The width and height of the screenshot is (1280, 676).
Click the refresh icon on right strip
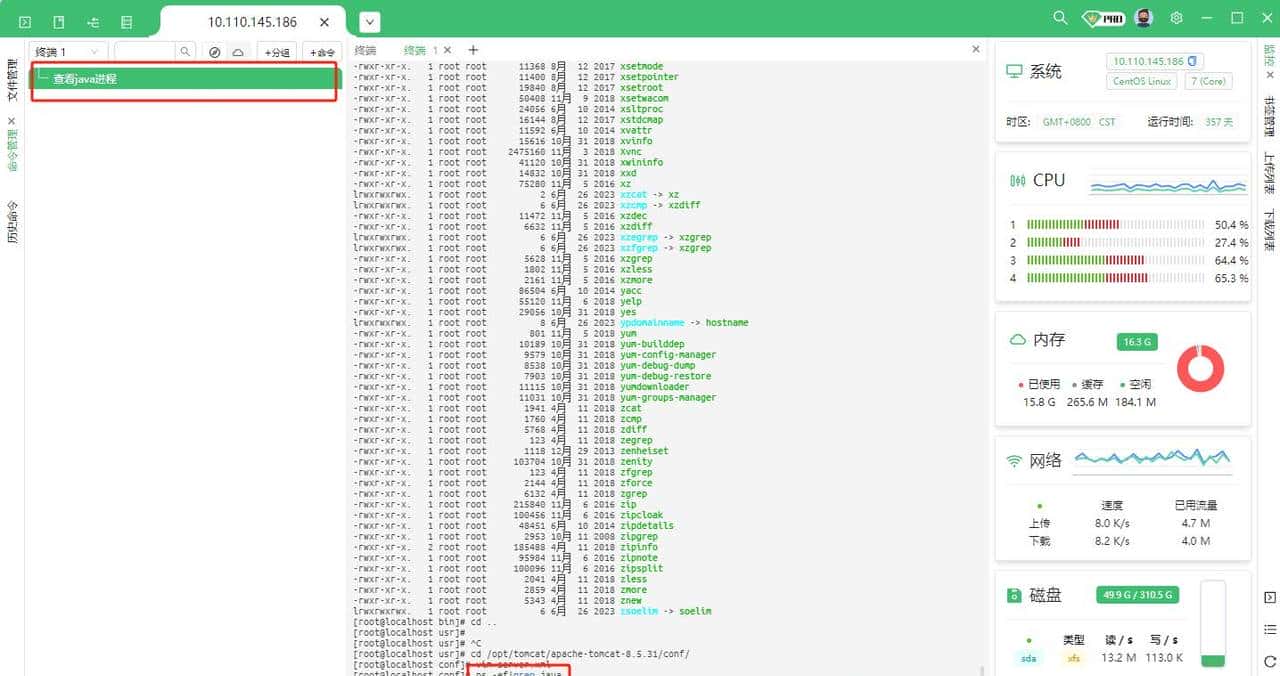click(x=1270, y=661)
